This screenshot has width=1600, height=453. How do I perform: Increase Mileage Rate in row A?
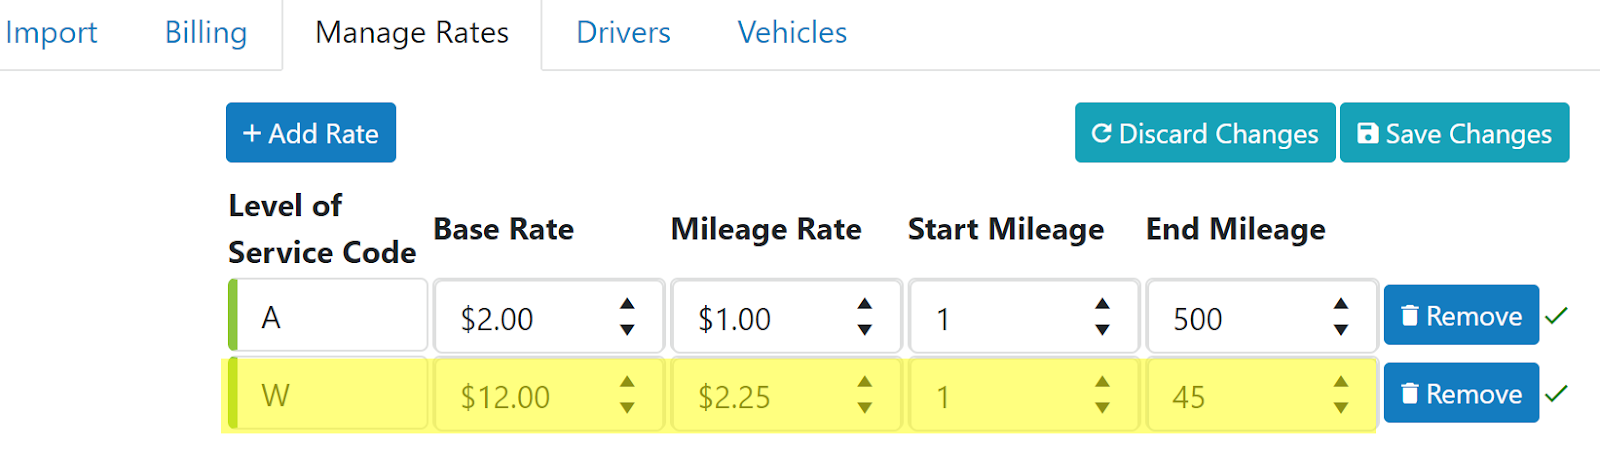coord(865,304)
